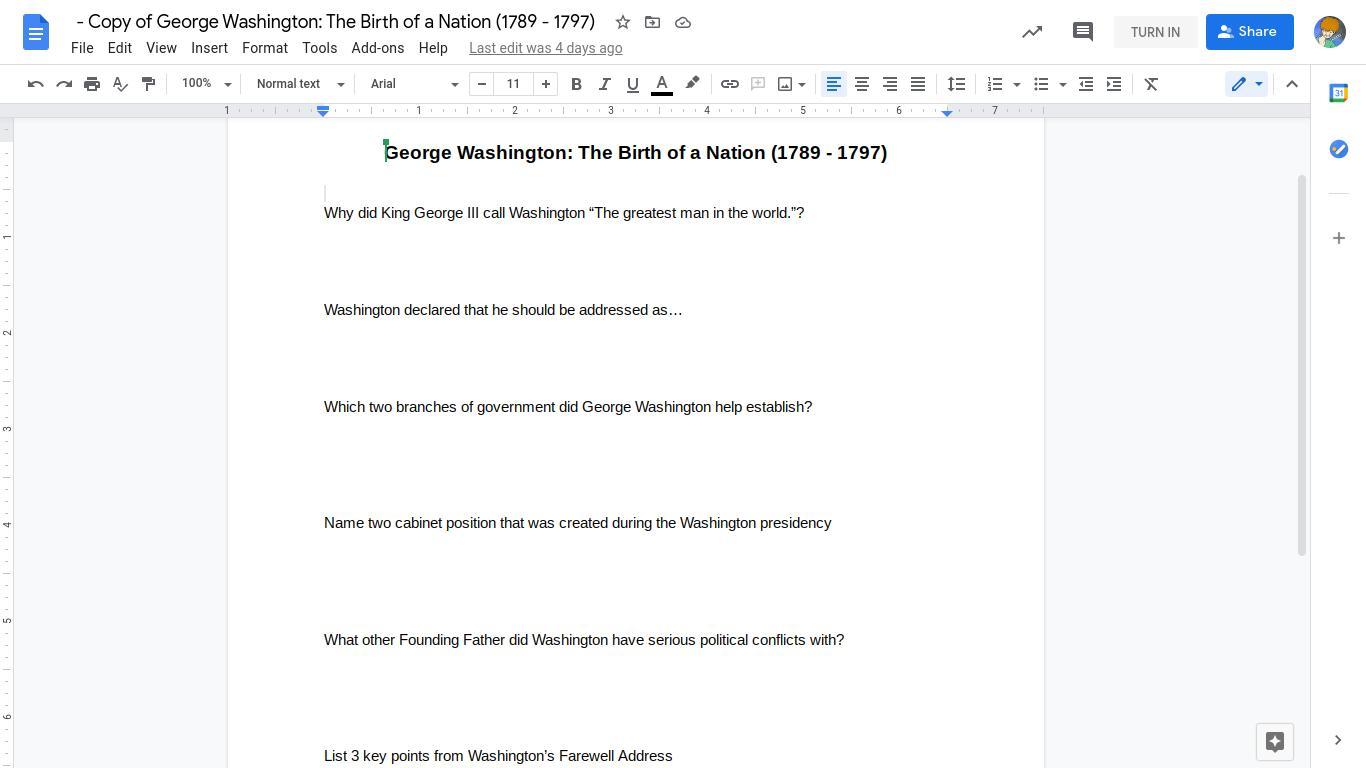
Task: Open the Add-ons menu
Action: point(377,48)
